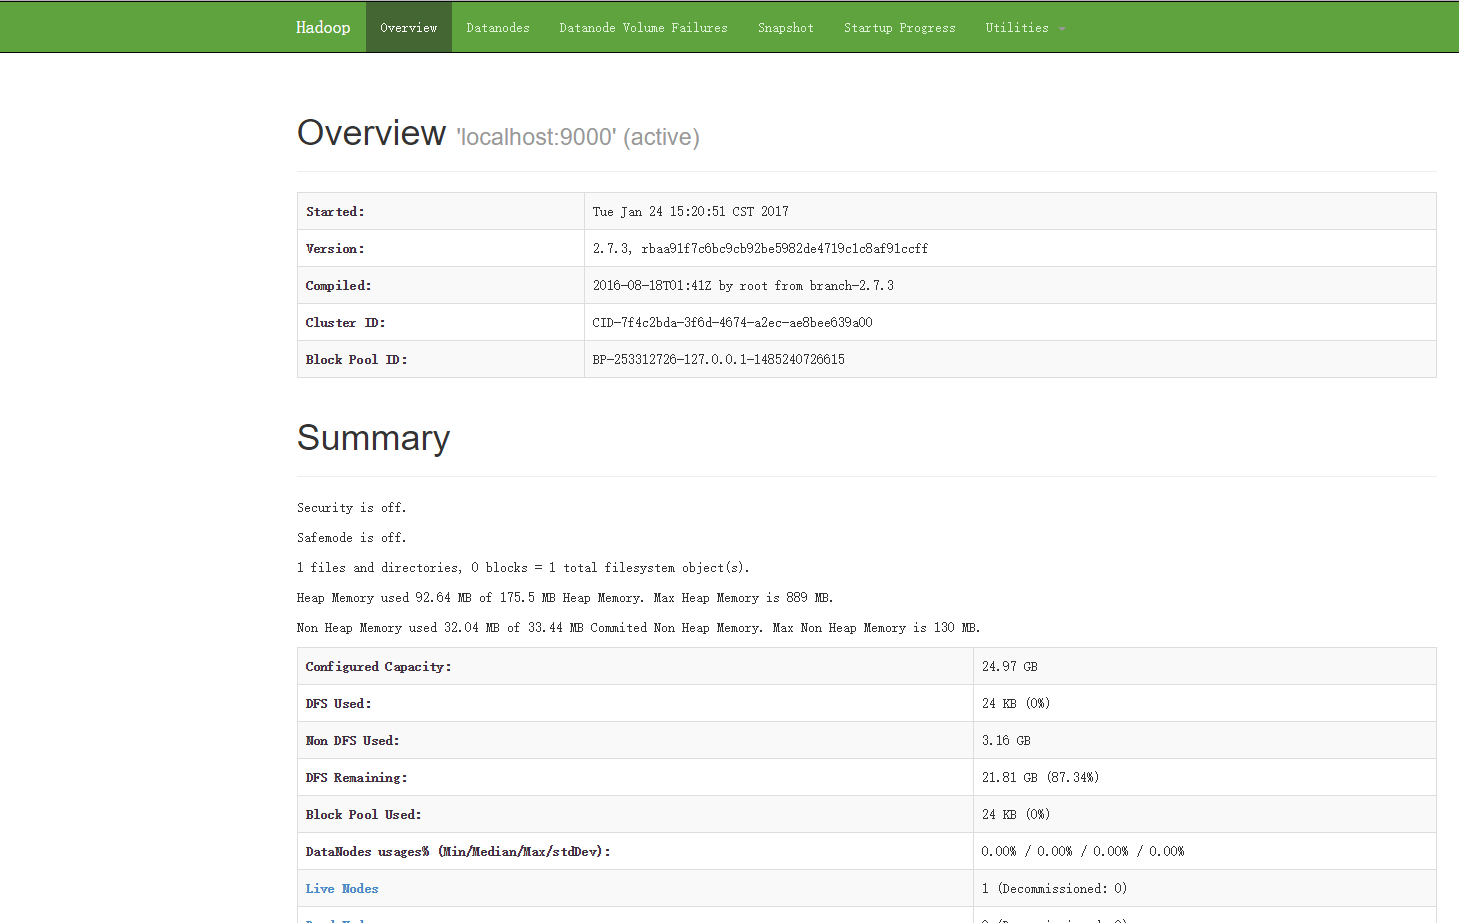Viewport: 1459px width, 923px height.
Task: Open Datanode Volume Failures tab
Action: coord(643,27)
